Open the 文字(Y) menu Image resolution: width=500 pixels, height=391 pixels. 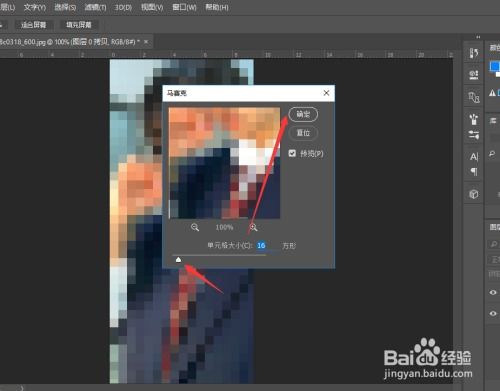[x=35, y=7]
